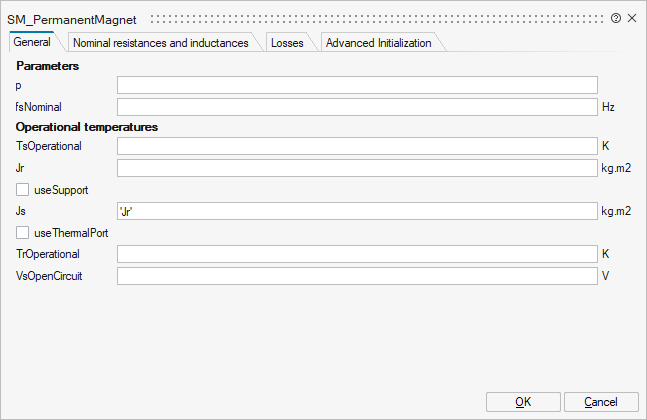Open Nominal resistances and inductances tab
The width and height of the screenshot is (647, 420).
coord(160,43)
